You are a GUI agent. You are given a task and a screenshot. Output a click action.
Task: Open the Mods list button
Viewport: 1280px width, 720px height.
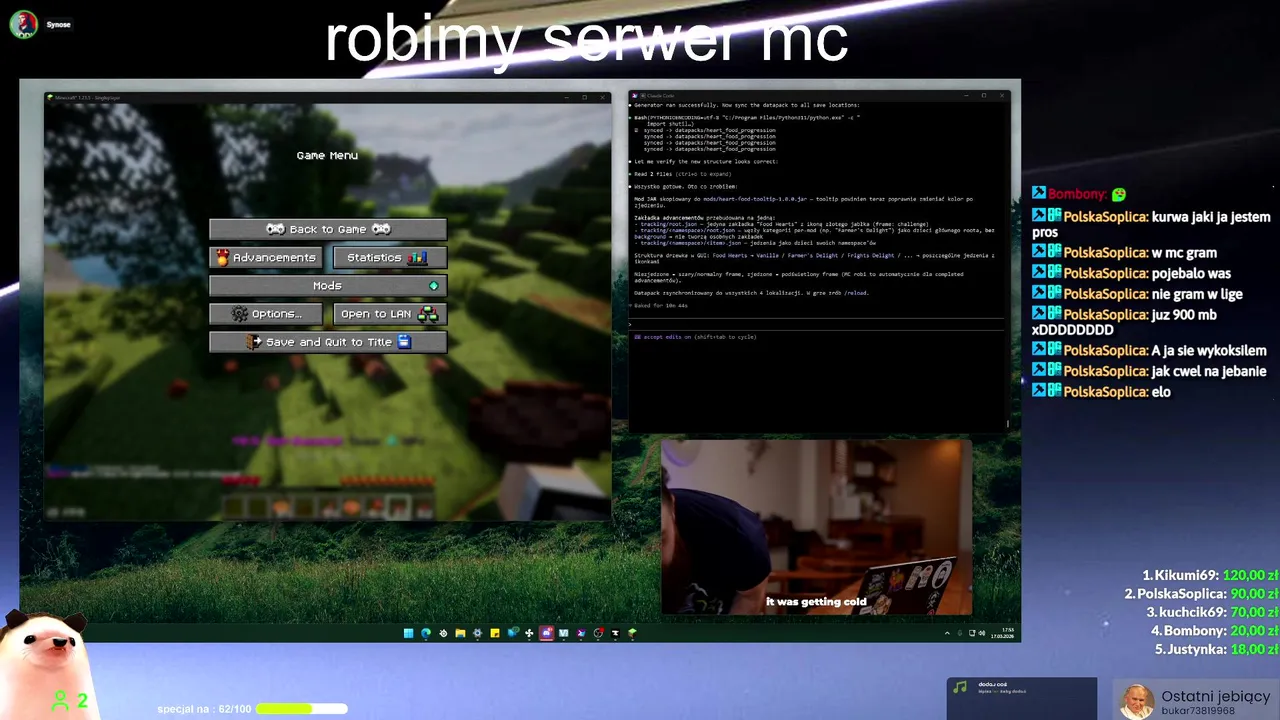[x=327, y=285]
